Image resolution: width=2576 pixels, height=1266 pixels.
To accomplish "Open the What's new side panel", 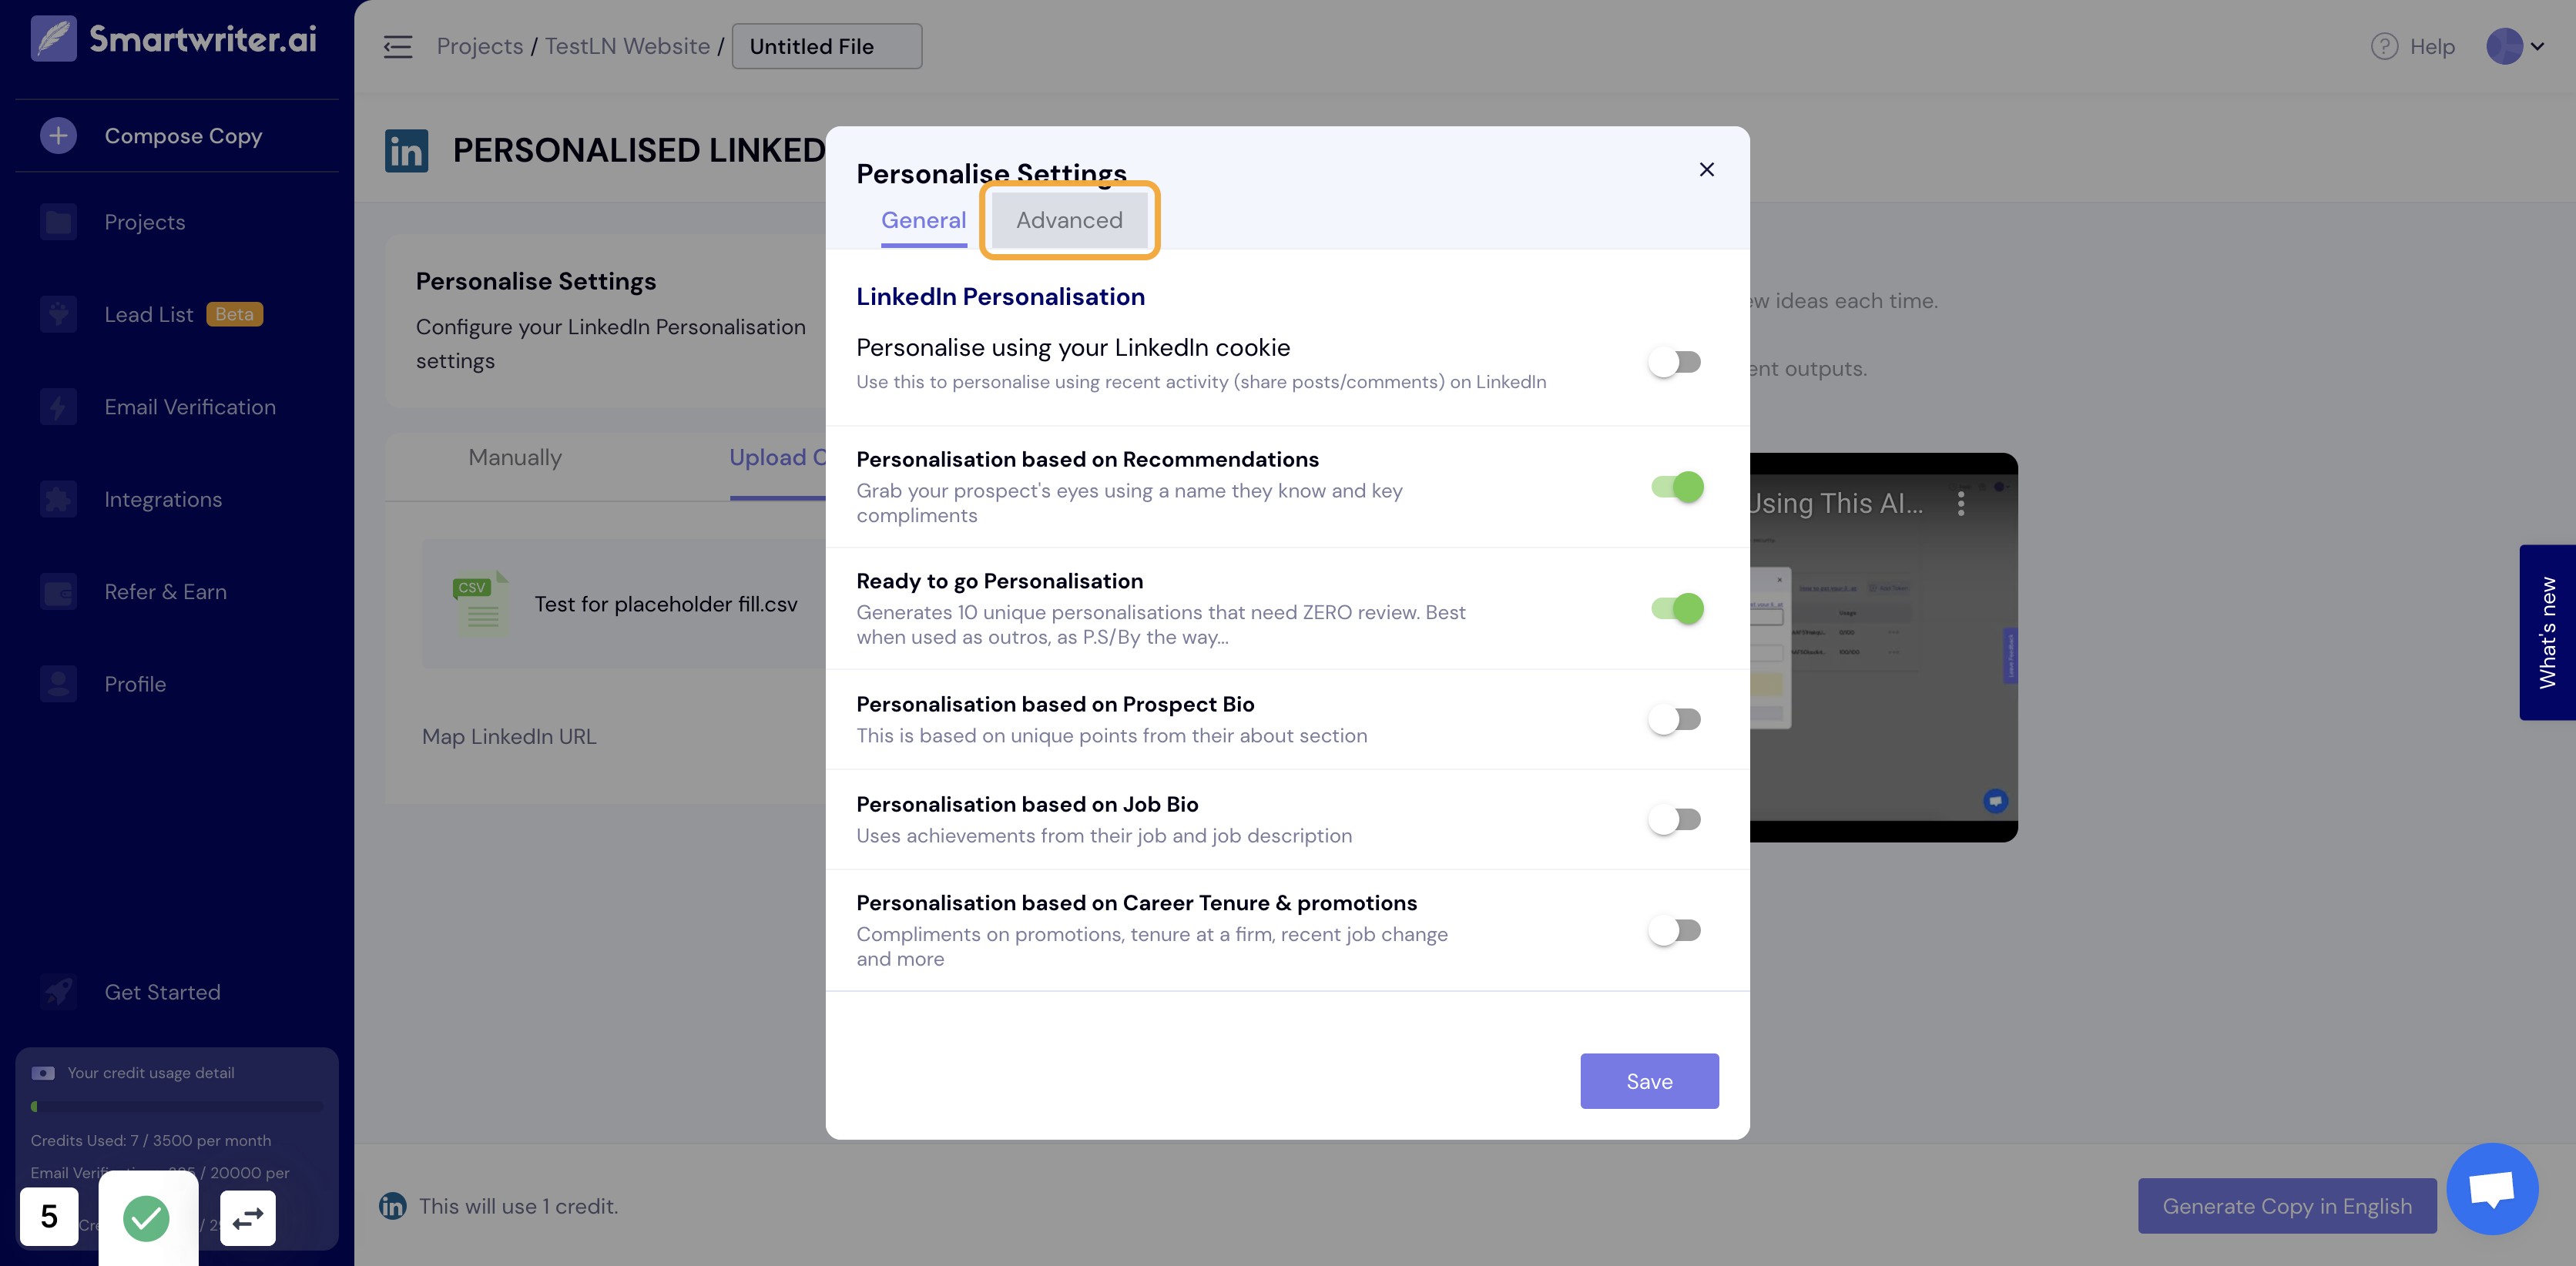I will [2547, 632].
